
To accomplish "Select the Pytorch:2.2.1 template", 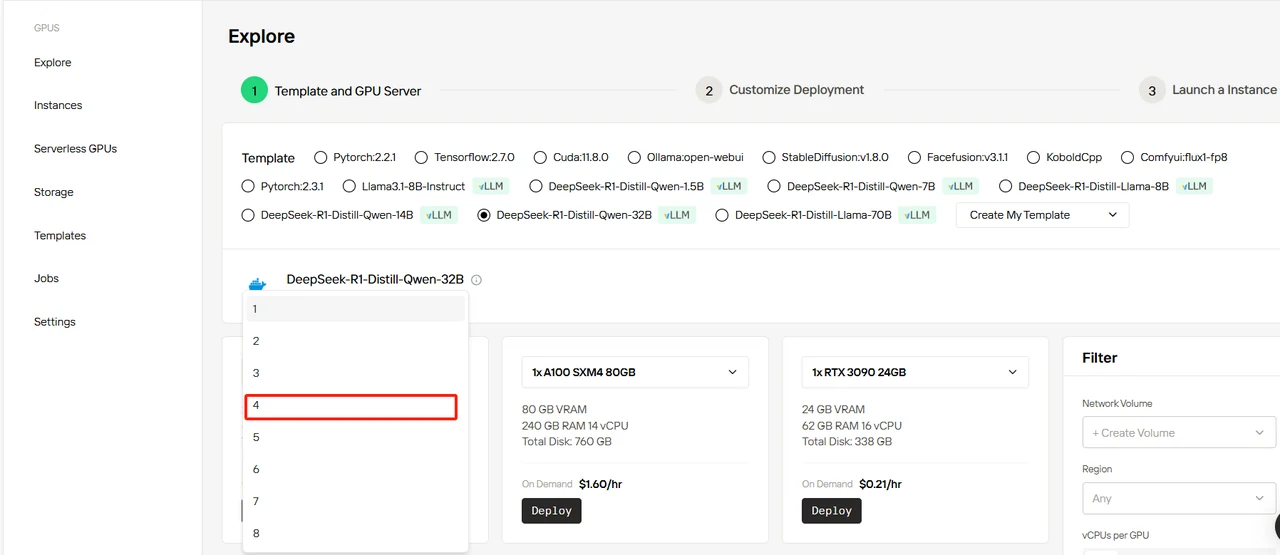I will [x=320, y=157].
